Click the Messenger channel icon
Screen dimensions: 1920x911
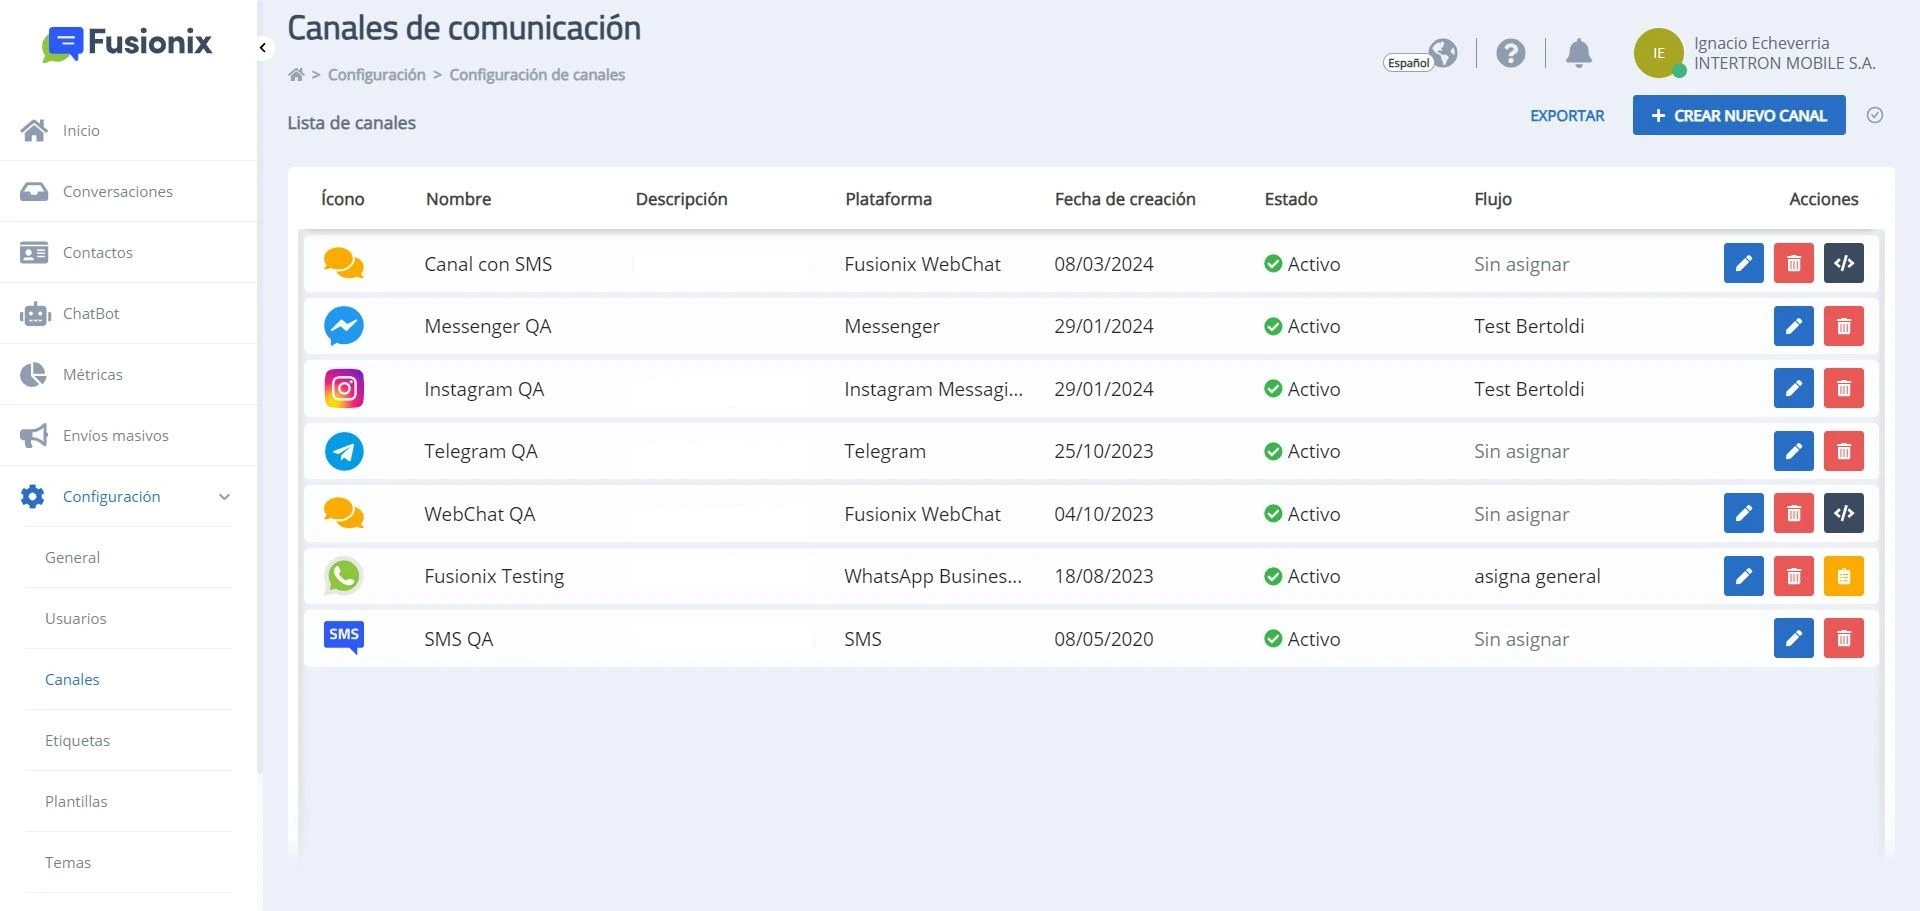(344, 326)
